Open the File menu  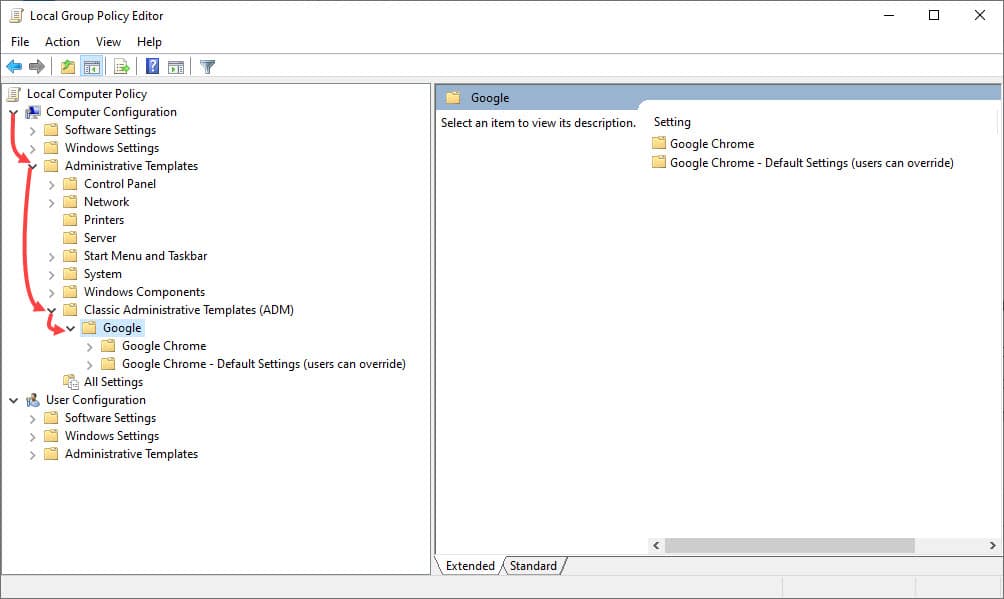point(20,42)
